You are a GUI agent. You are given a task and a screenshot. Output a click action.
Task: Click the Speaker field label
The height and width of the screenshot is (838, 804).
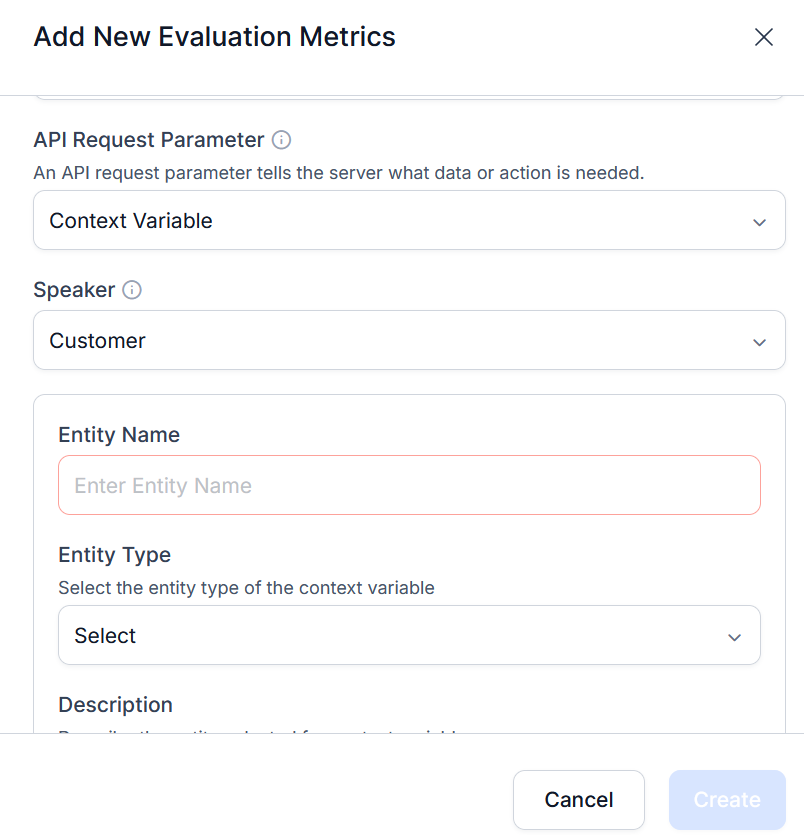(74, 290)
